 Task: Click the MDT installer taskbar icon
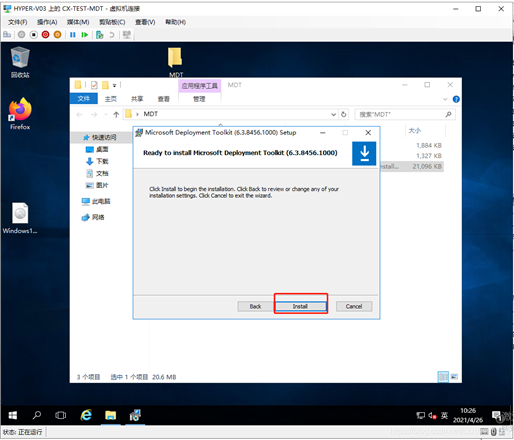point(135,415)
